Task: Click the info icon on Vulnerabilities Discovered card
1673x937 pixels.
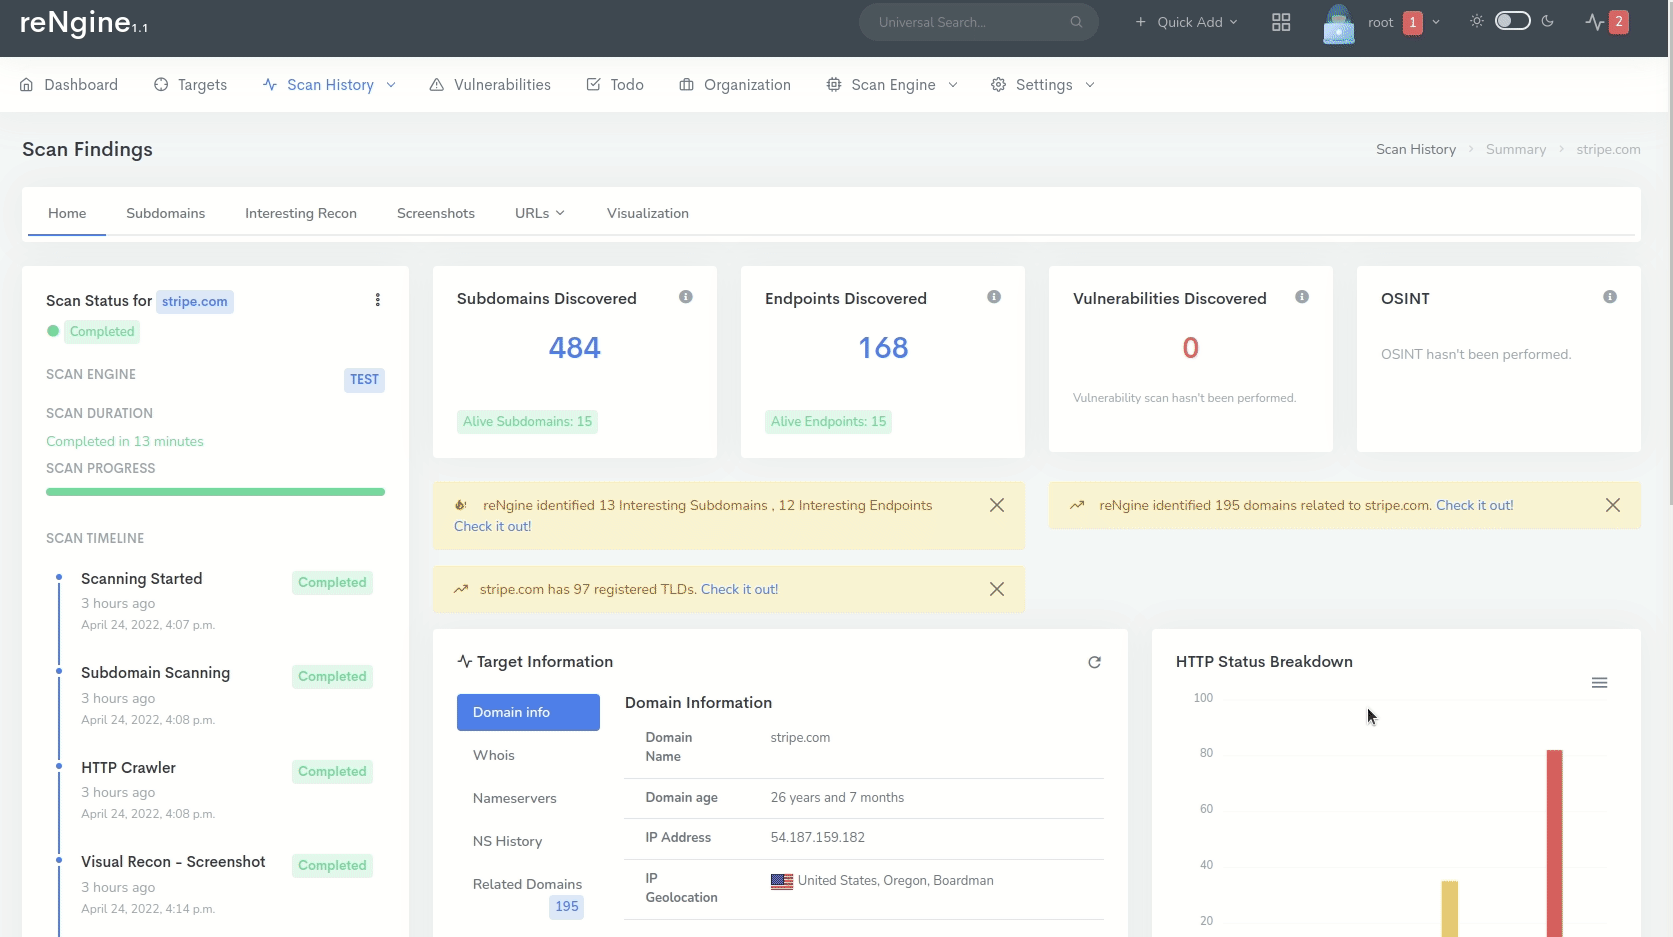Action: coord(1302,297)
